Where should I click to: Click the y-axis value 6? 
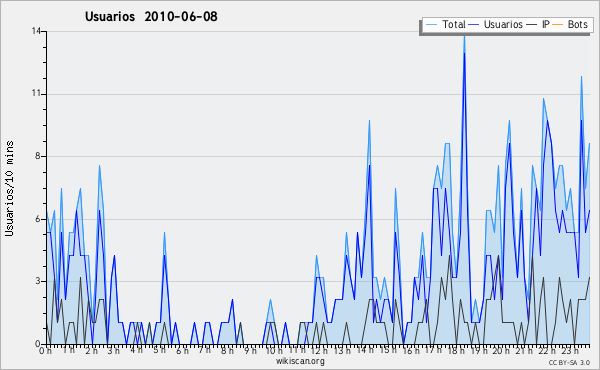click(38, 219)
